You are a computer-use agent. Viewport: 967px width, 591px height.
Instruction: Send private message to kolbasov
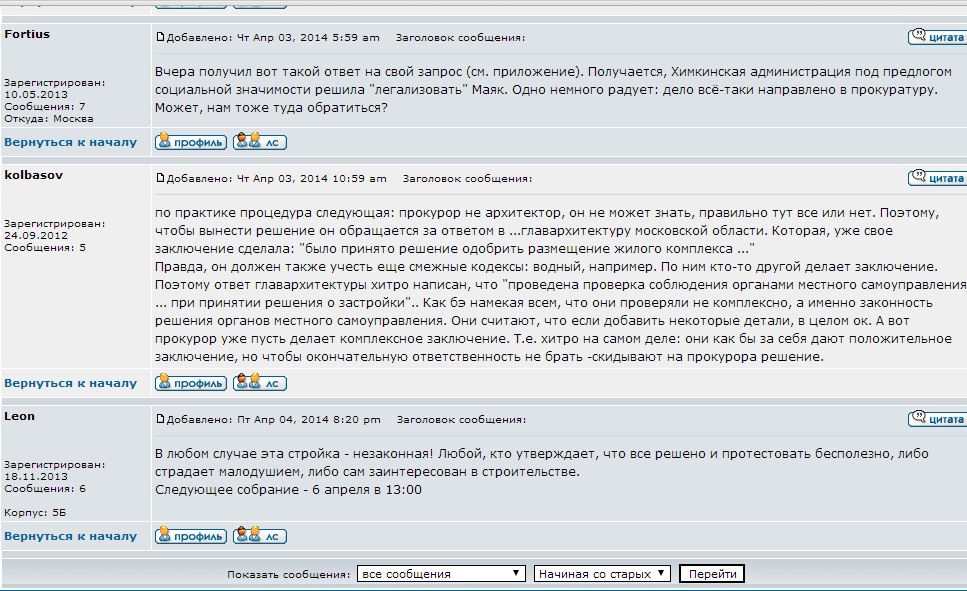click(260, 382)
